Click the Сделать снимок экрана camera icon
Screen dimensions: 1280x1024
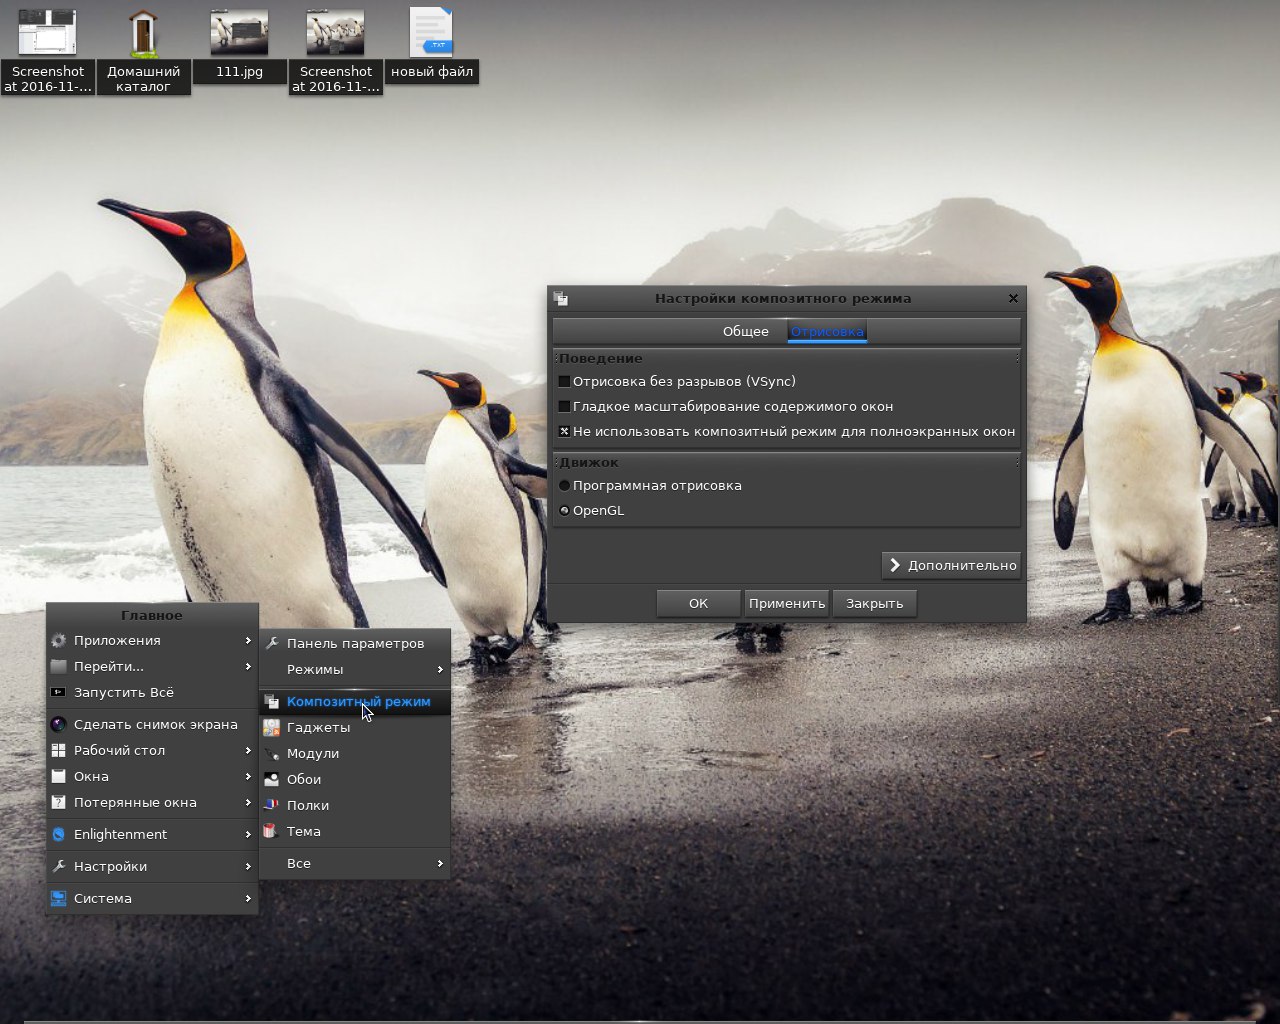[59, 725]
